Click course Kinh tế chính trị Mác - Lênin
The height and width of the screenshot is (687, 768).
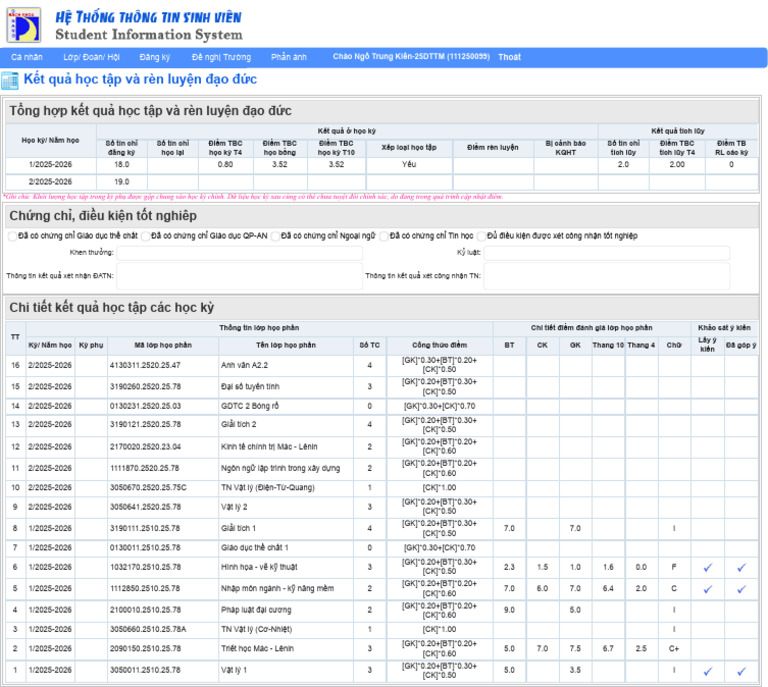[x=269, y=447]
